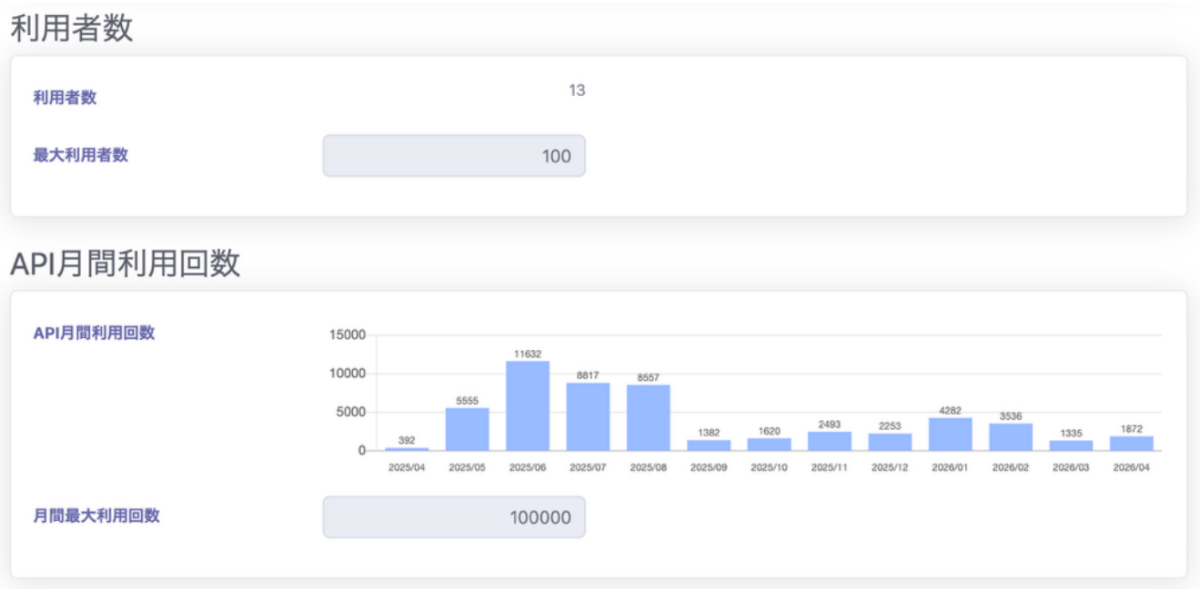Click the 最大利用者数 input field
This screenshot has width=1200, height=589.
point(453,156)
